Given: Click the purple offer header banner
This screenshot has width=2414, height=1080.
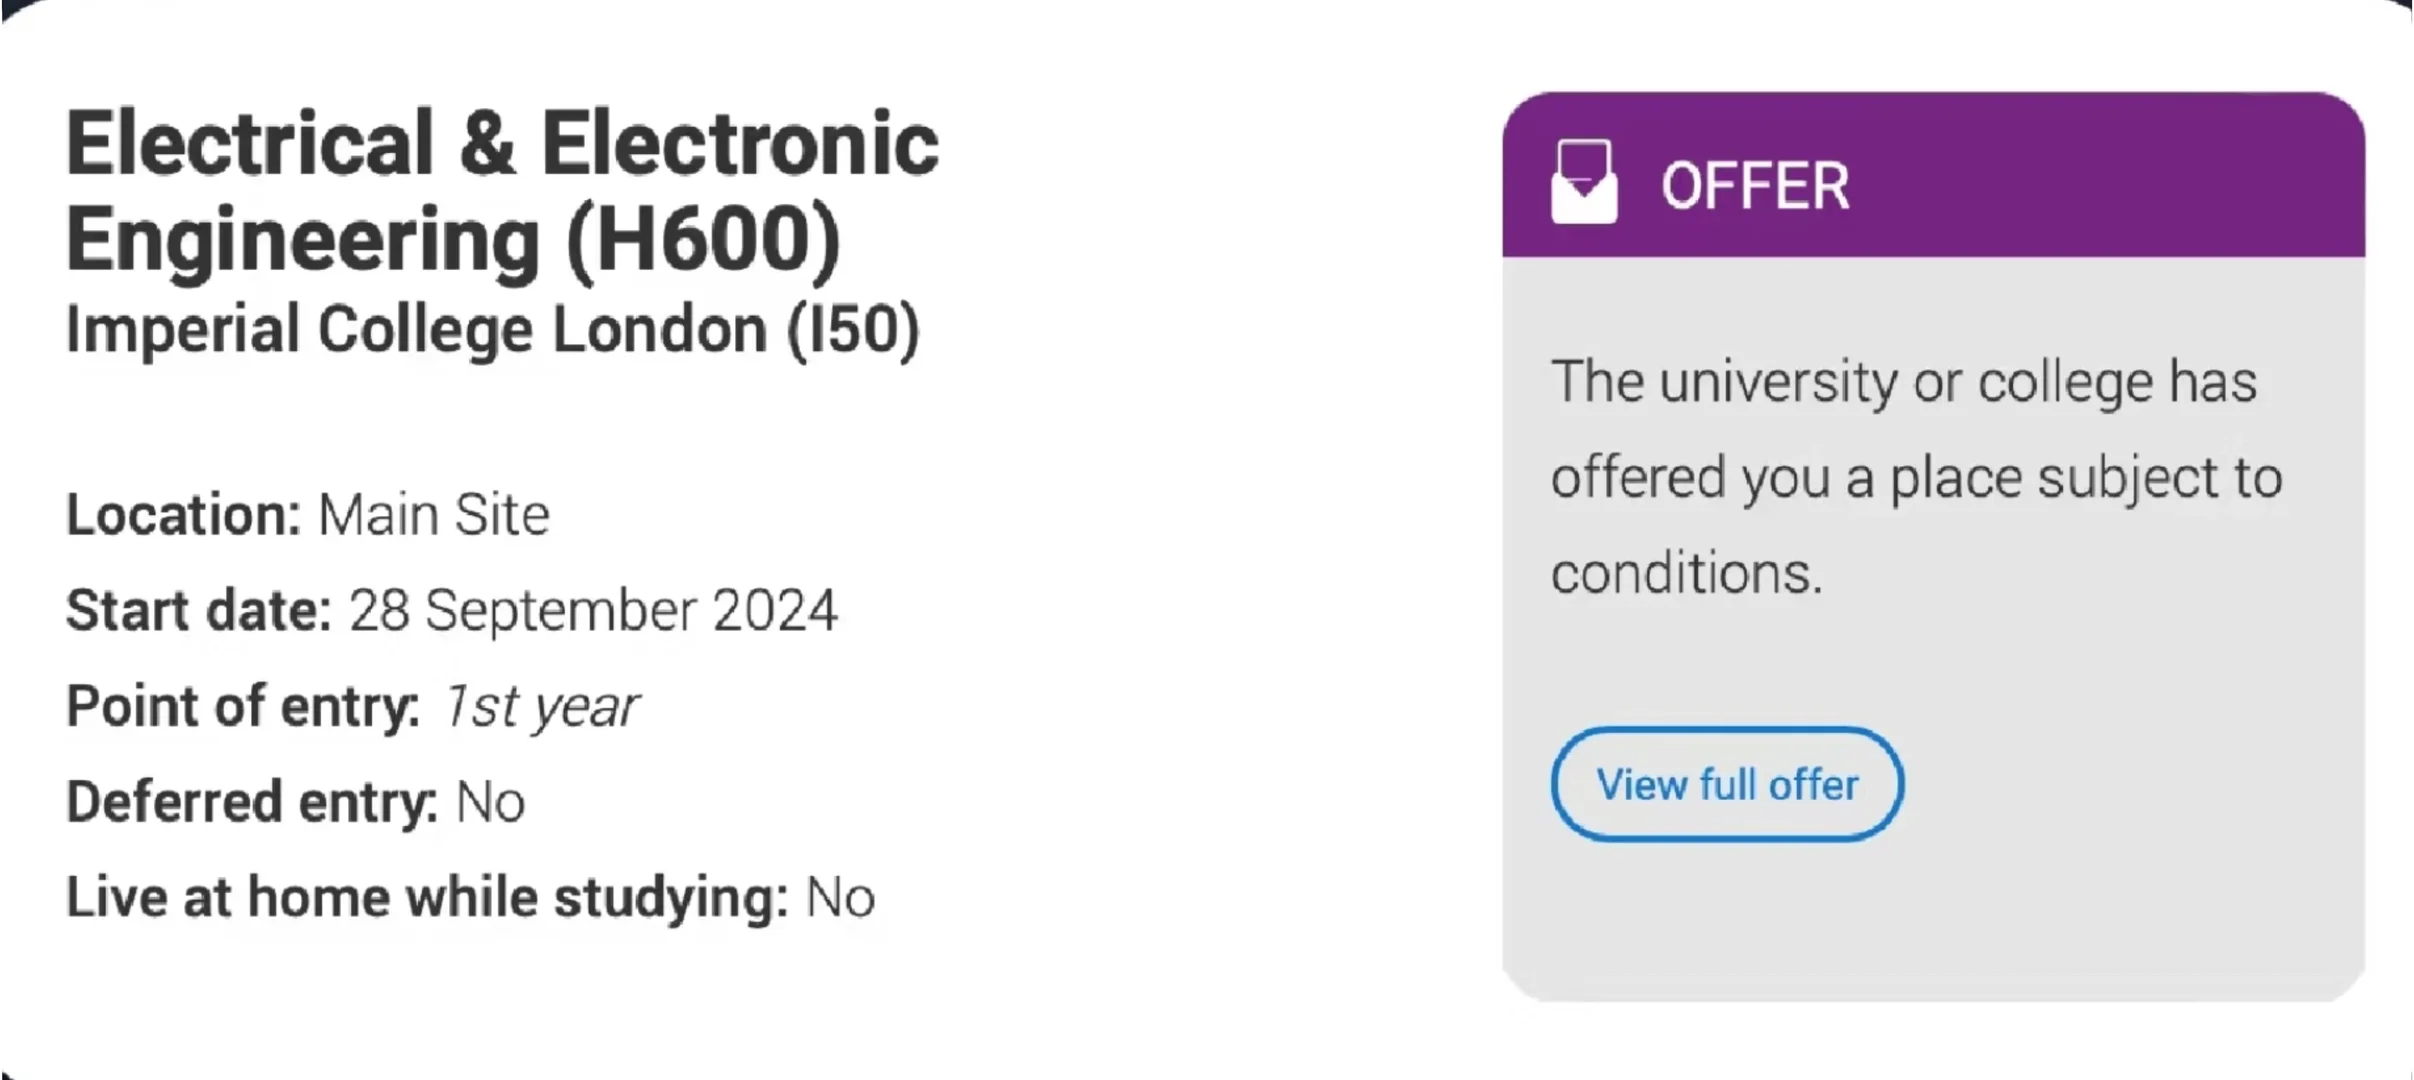Looking at the screenshot, I should coord(1933,175).
